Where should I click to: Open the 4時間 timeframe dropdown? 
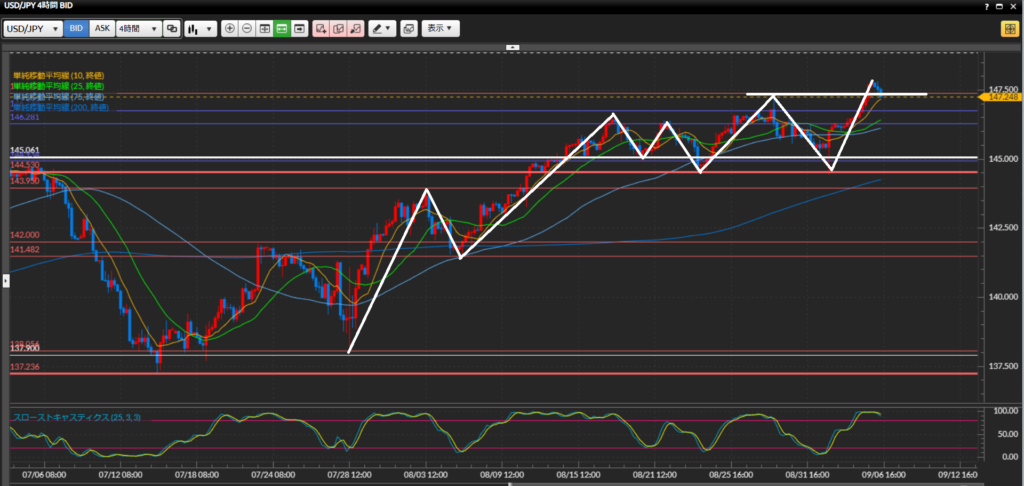[x=138, y=29]
